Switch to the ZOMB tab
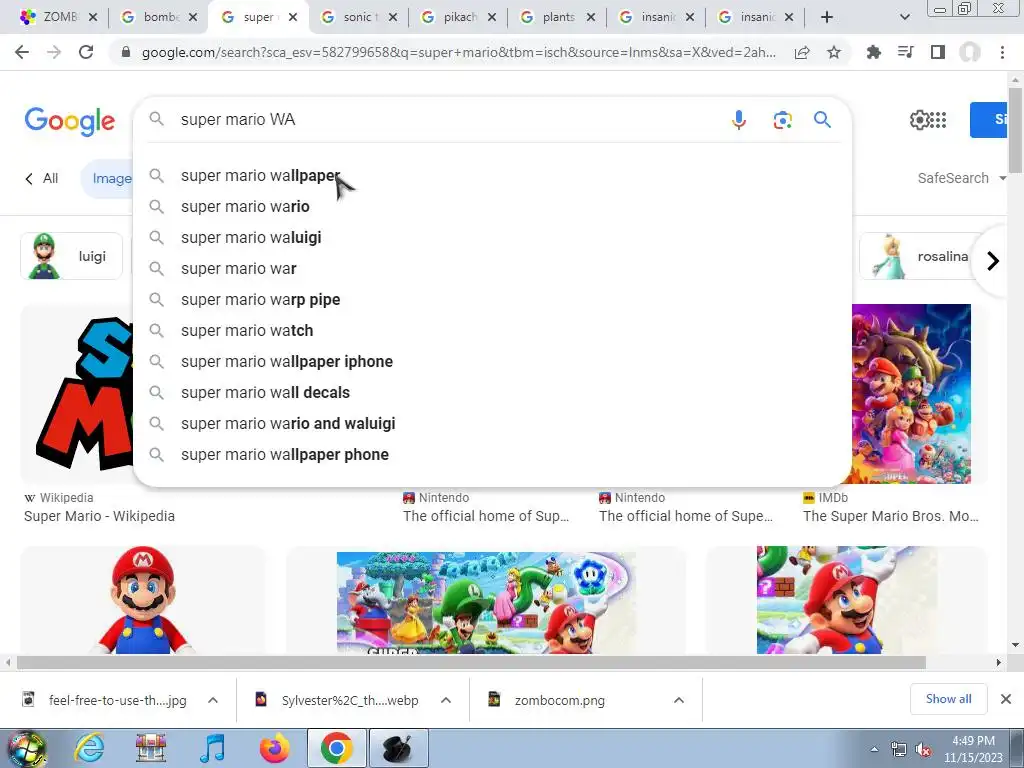The image size is (1024, 768). click(60, 17)
